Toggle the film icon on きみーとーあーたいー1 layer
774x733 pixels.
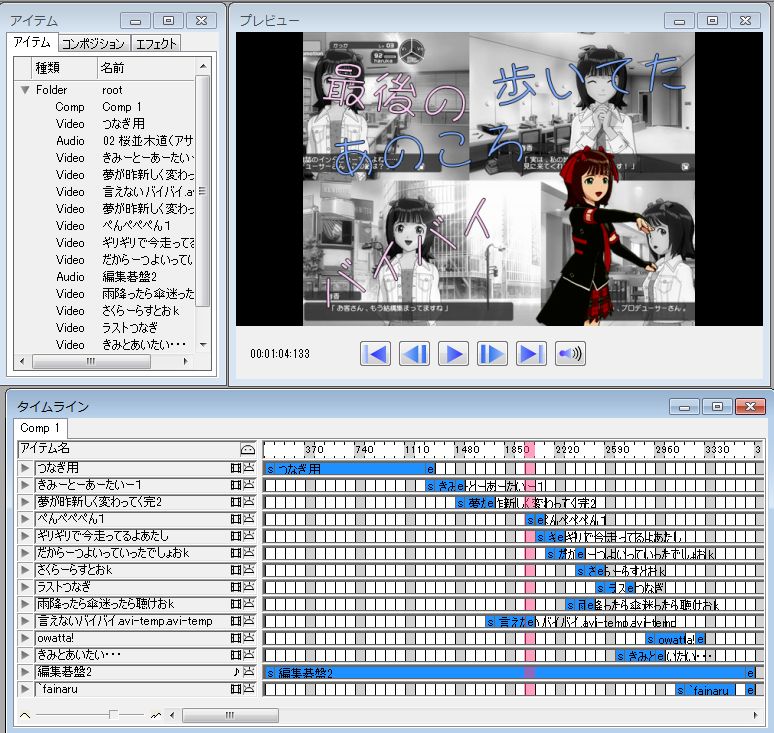(236, 485)
